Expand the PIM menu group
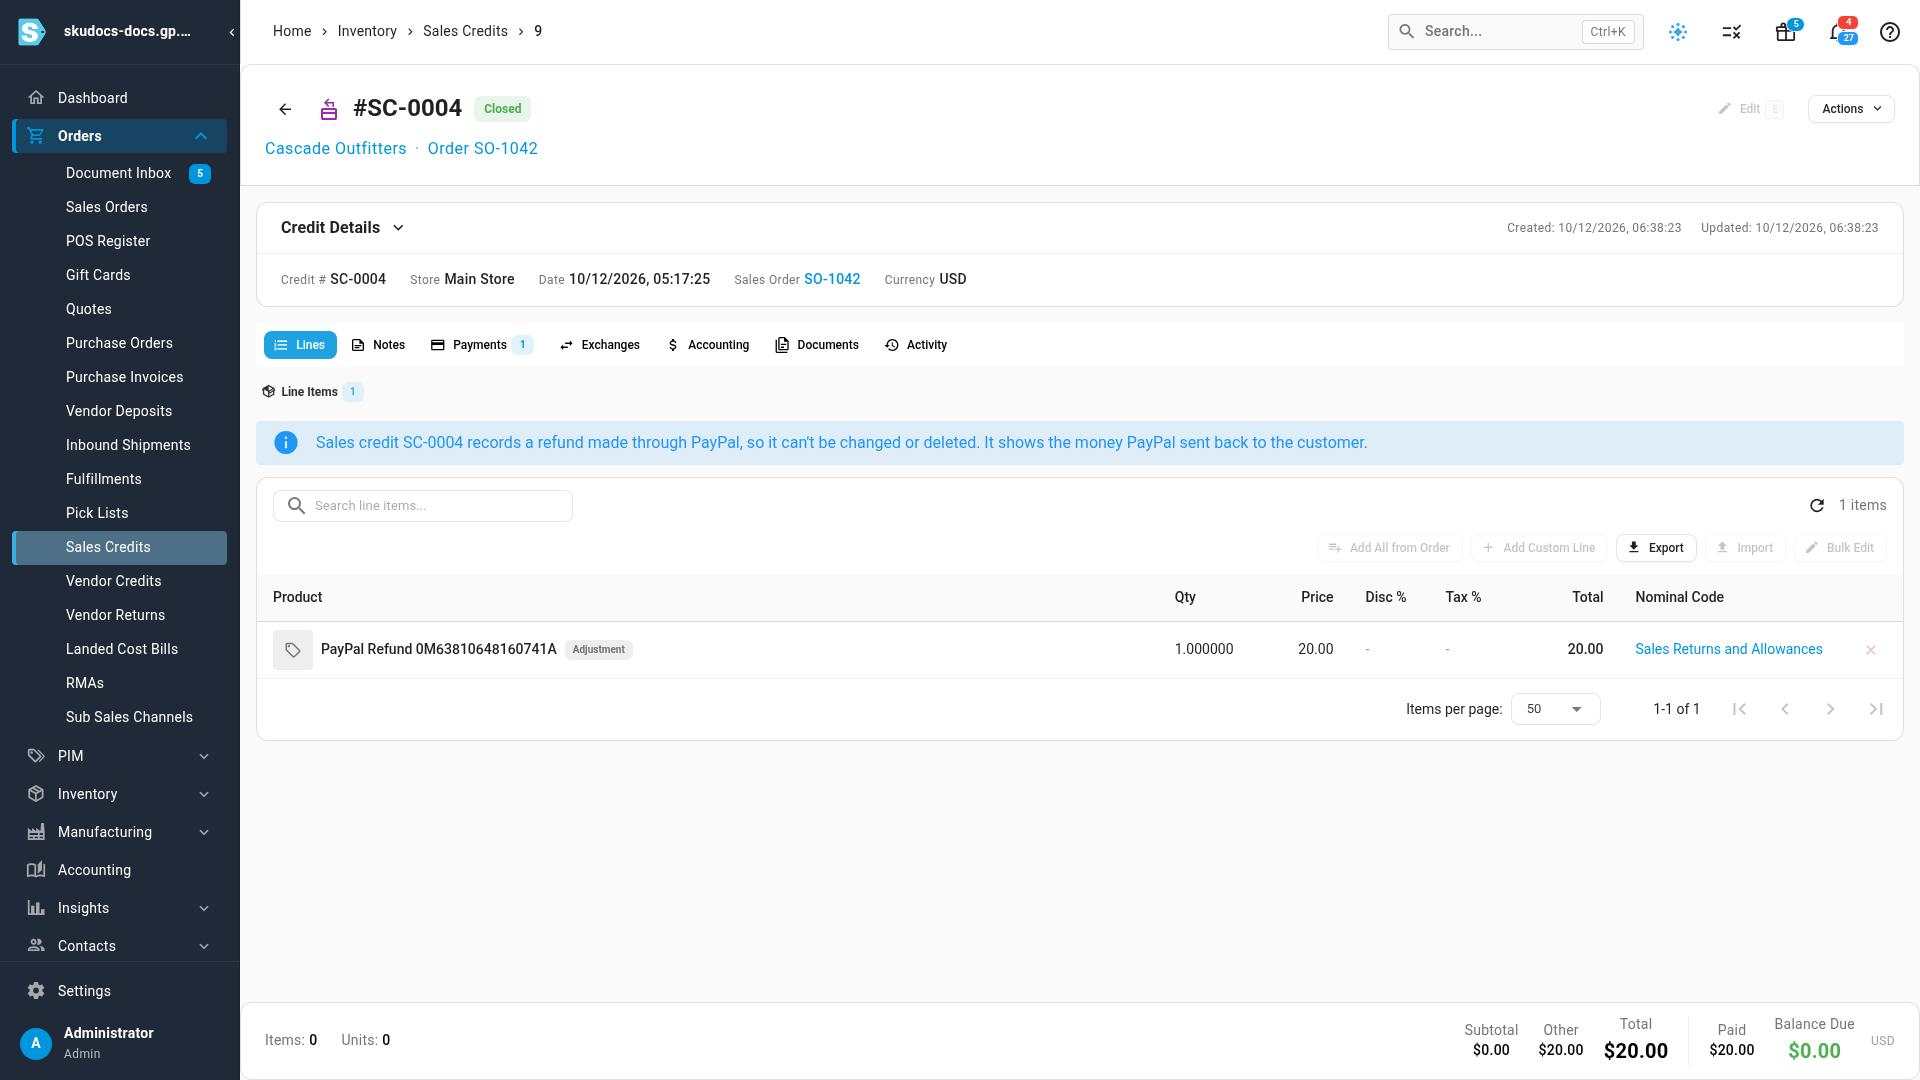Viewport: 1920px width, 1080px height. pyautogui.click(x=120, y=756)
